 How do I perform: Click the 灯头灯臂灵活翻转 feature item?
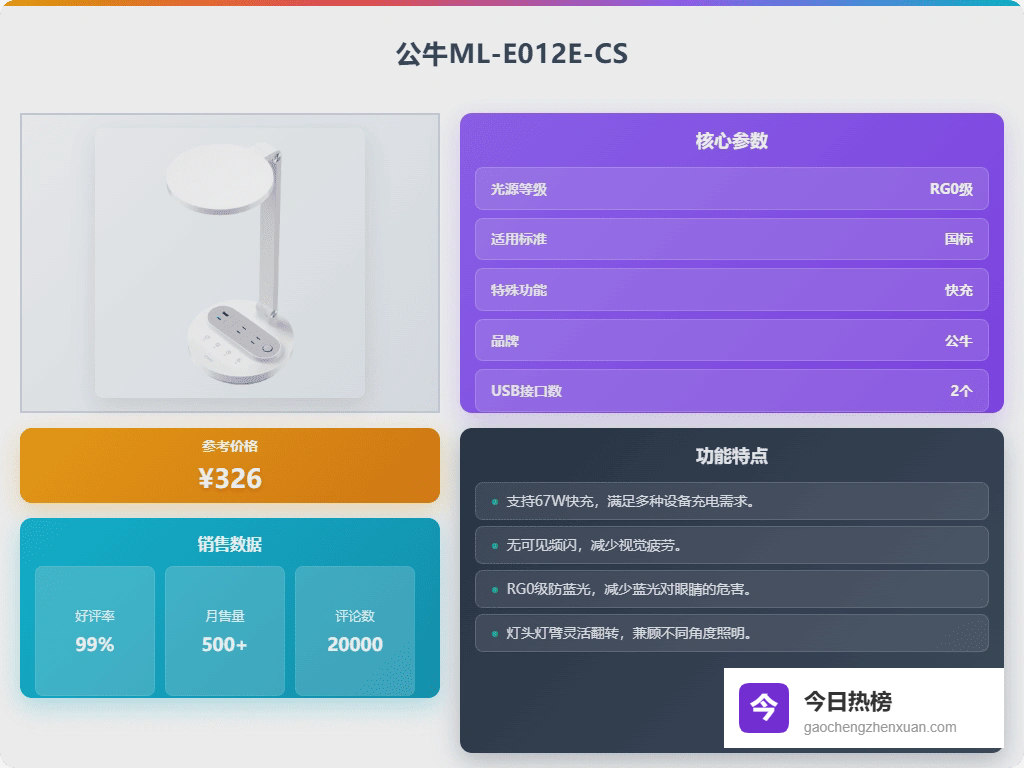tap(731, 633)
